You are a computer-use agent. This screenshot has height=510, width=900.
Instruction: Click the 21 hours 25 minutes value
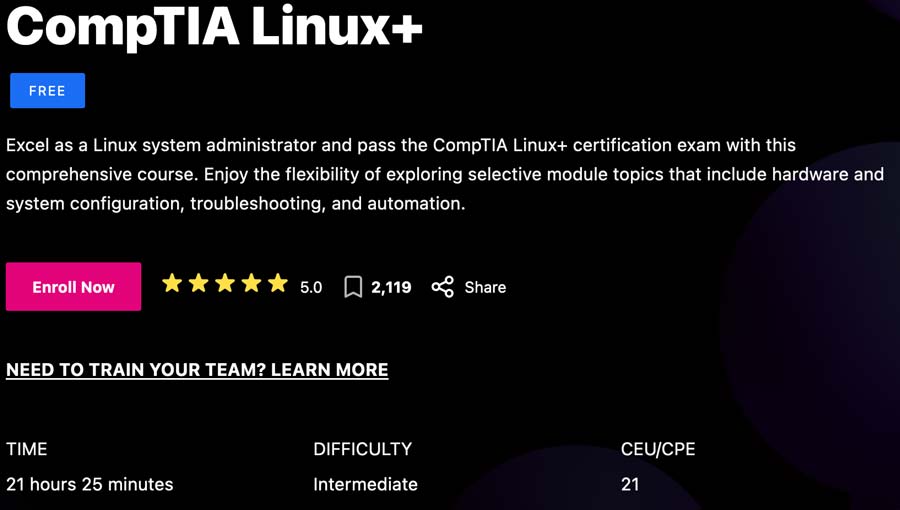tap(90, 484)
